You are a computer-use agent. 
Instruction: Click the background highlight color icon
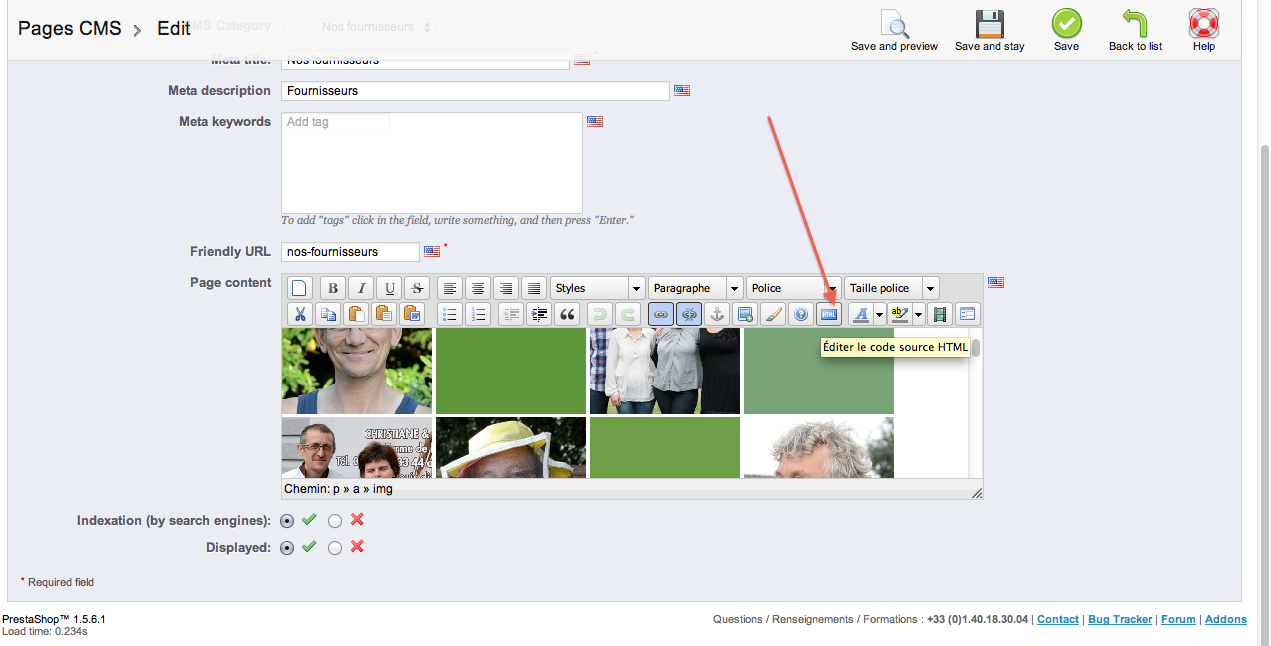[x=898, y=314]
